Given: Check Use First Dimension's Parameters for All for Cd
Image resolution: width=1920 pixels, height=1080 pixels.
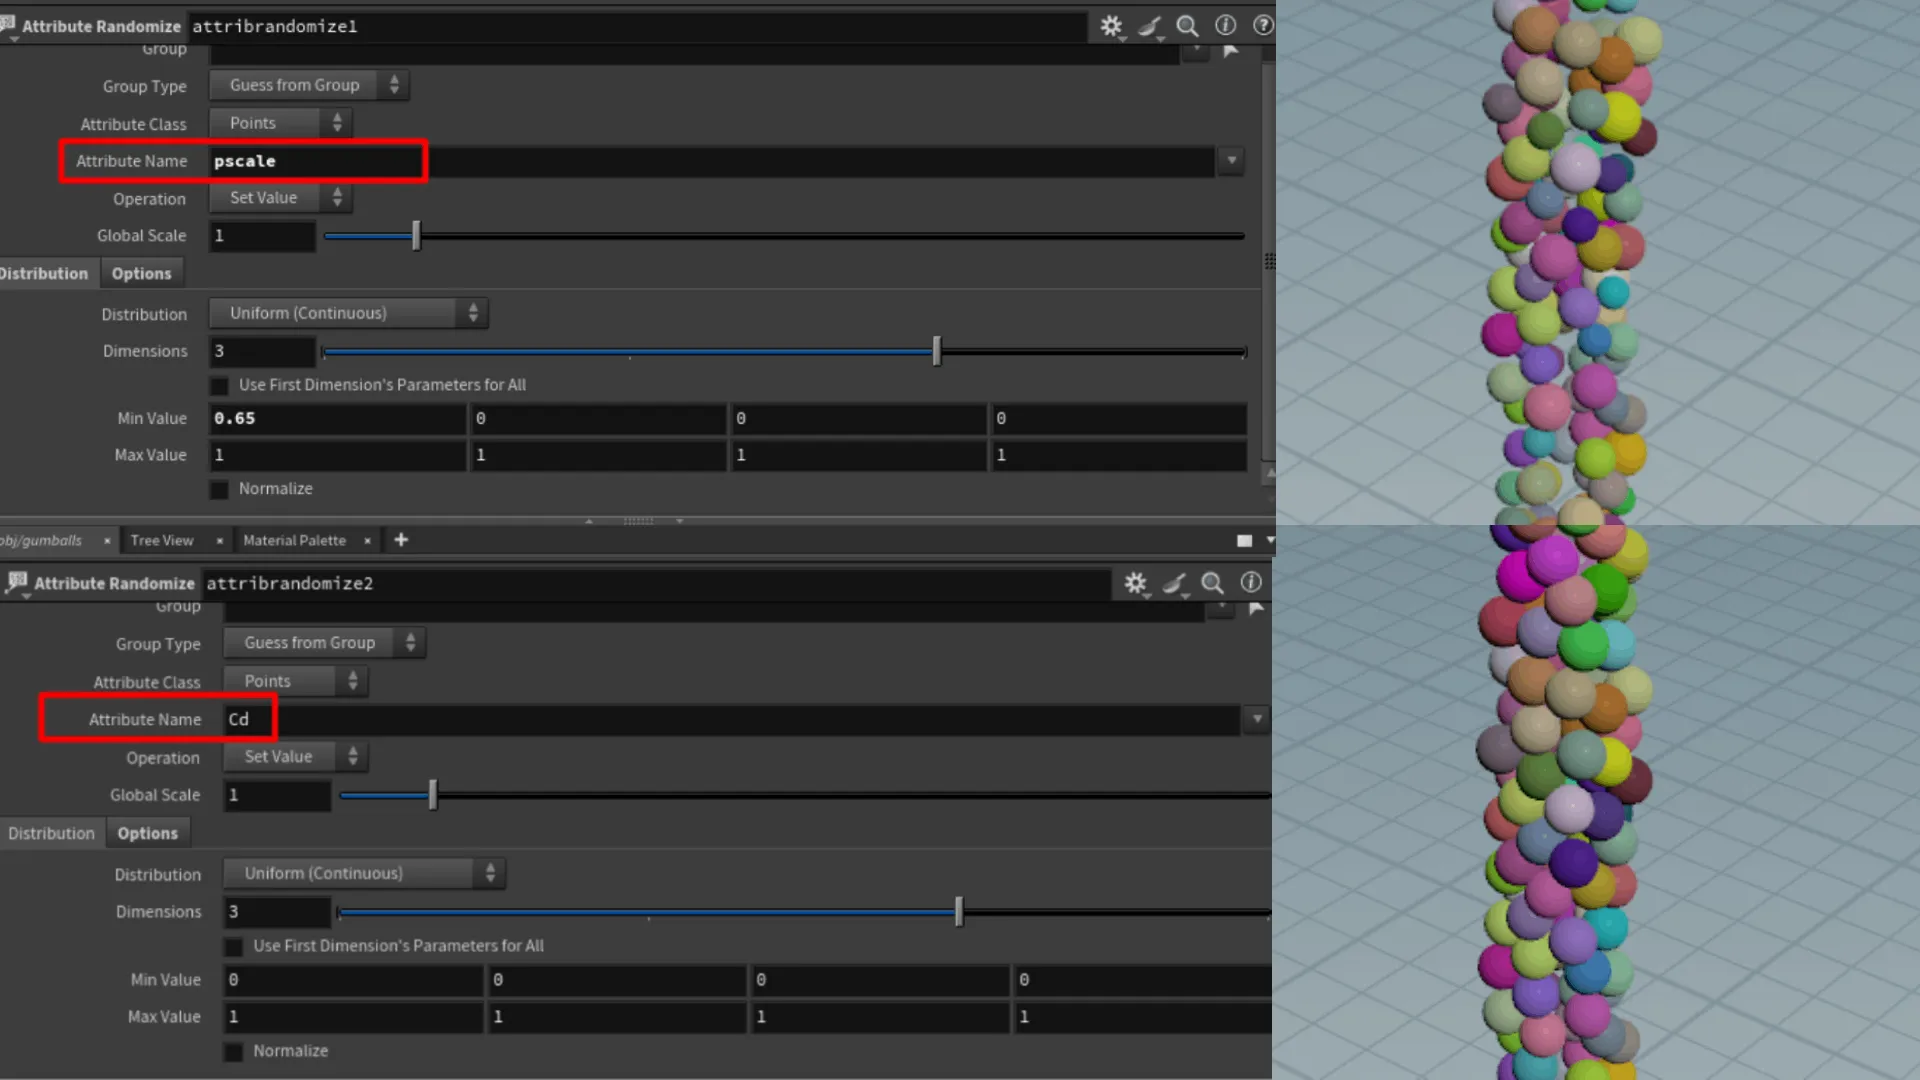Looking at the screenshot, I should (232, 946).
